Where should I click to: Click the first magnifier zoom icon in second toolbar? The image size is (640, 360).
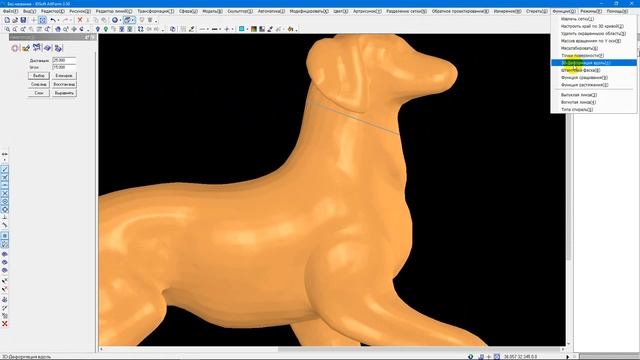click(x=7, y=29)
